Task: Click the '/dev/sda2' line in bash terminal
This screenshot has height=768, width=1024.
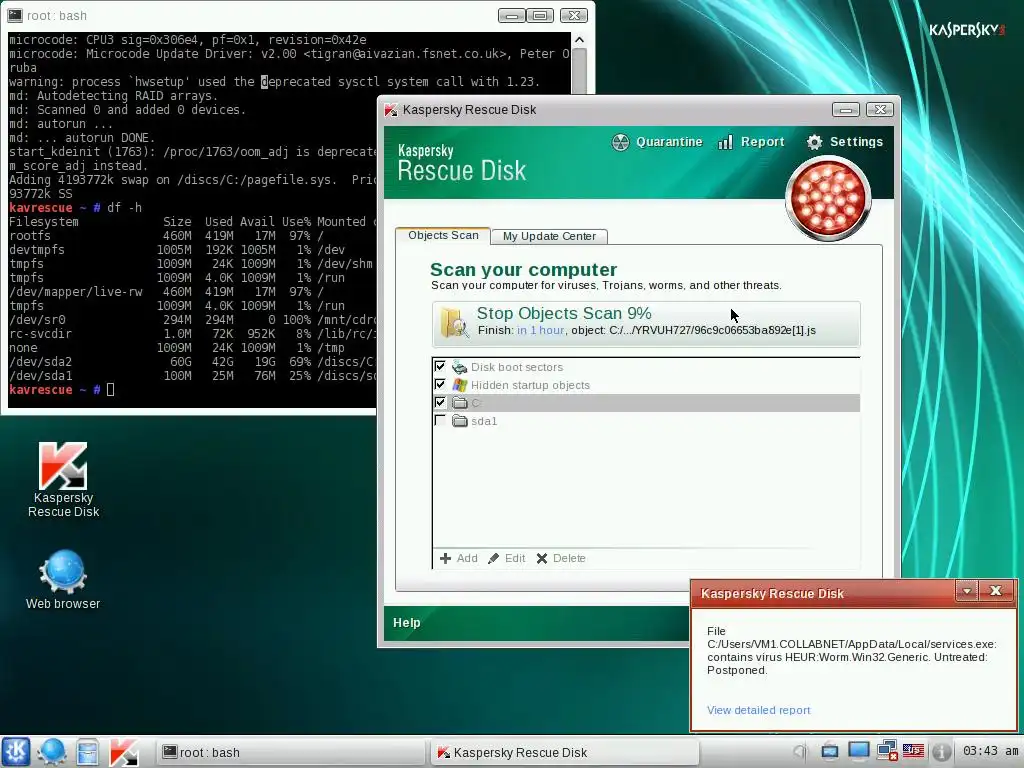Action: 192,361
